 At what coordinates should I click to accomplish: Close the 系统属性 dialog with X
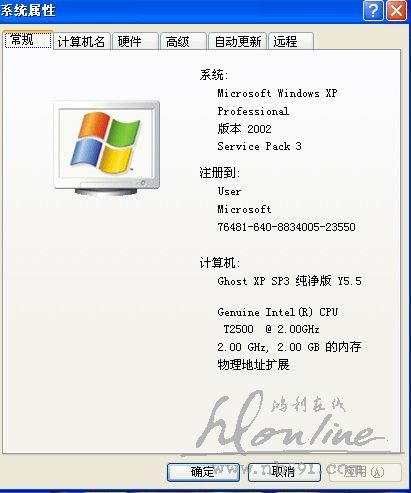tap(396, 11)
